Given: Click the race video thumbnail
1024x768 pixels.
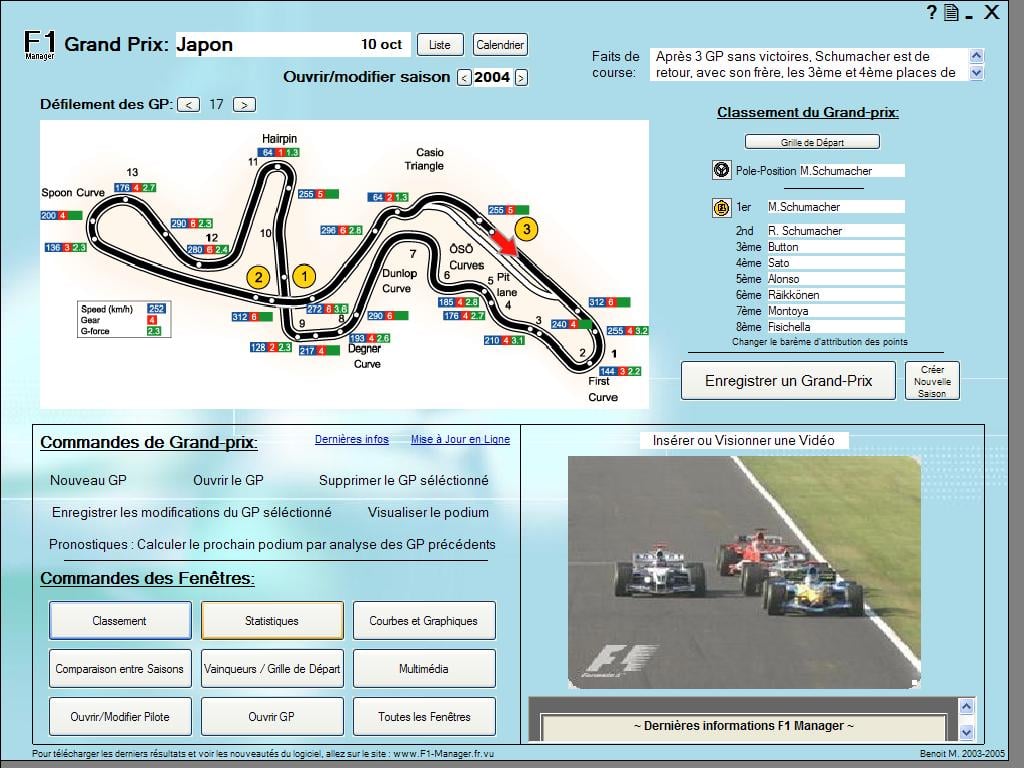Looking at the screenshot, I should point(744,572).
